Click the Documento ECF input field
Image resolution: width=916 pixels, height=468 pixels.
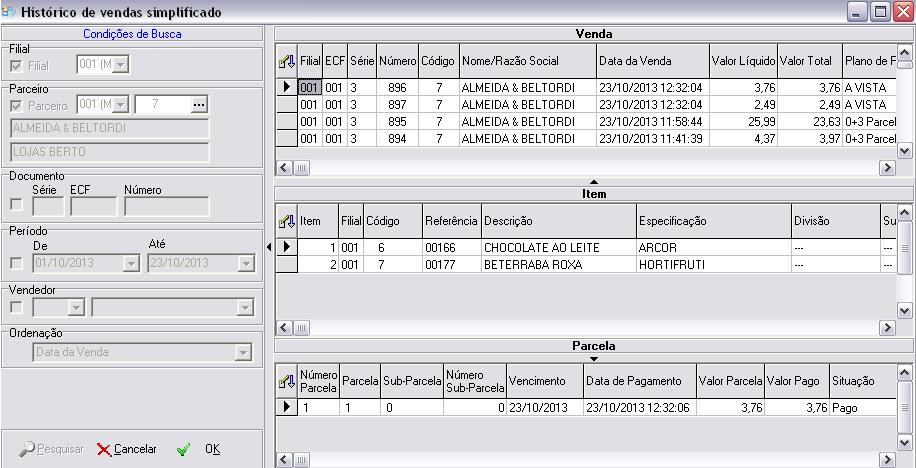point(93,206)
